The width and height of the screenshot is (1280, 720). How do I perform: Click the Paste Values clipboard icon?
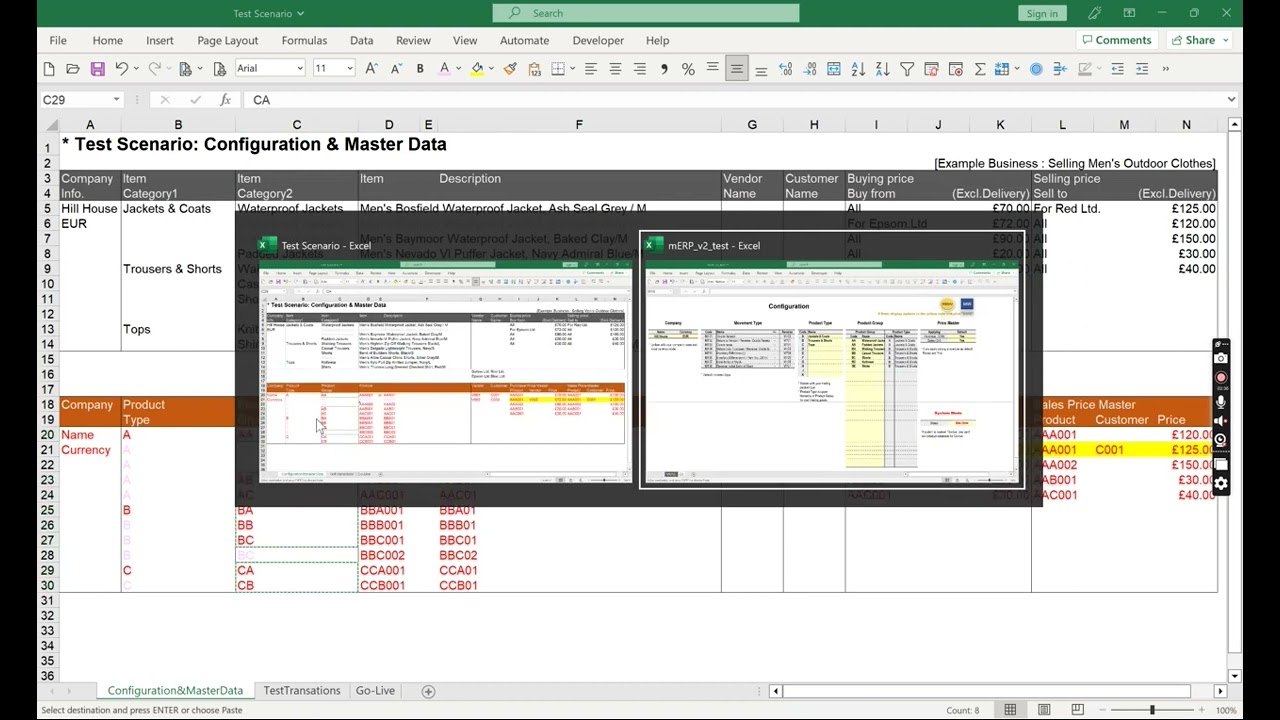tap(534, 69)
